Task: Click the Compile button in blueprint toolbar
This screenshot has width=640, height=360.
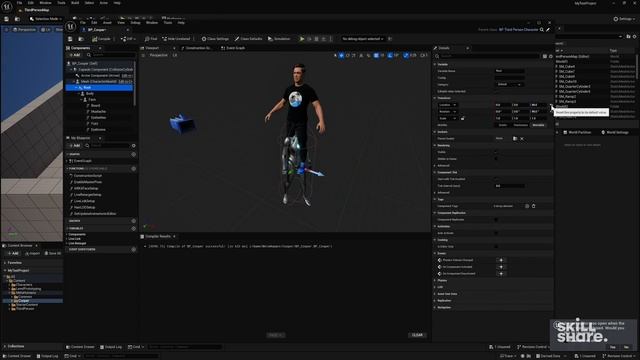Action: tap(101, 39)
